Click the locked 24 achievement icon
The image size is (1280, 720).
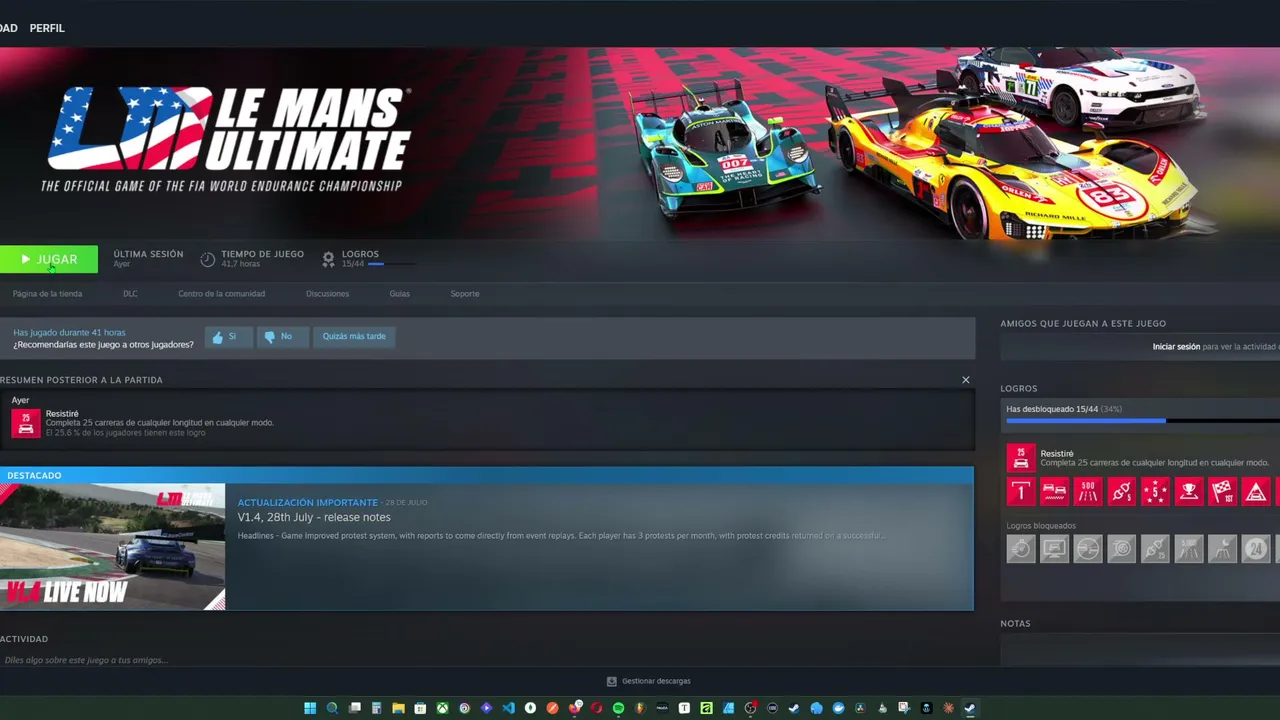pyautogui.click(x=1256, y=549)
